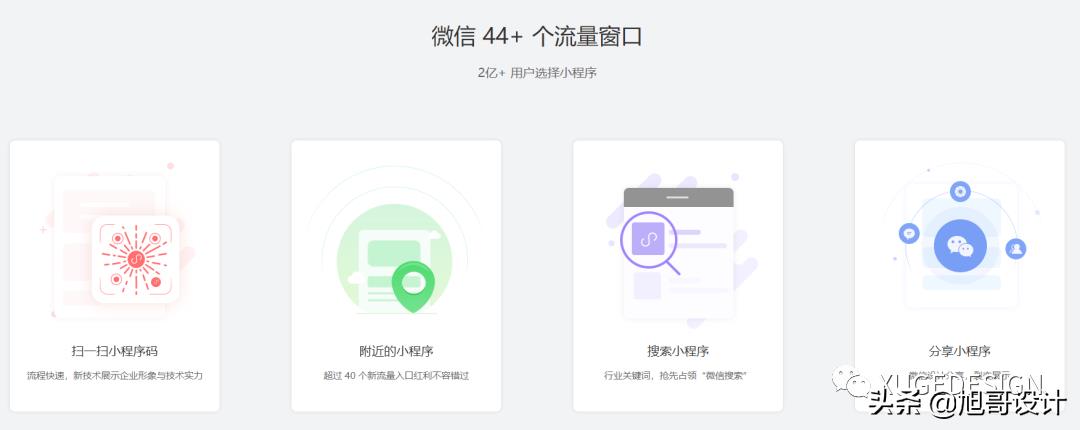This screenshot has height=430, width=1080.
Task: Click the 微信 44+ 个流量窗口 heading
Action: (x=537, y=37)
